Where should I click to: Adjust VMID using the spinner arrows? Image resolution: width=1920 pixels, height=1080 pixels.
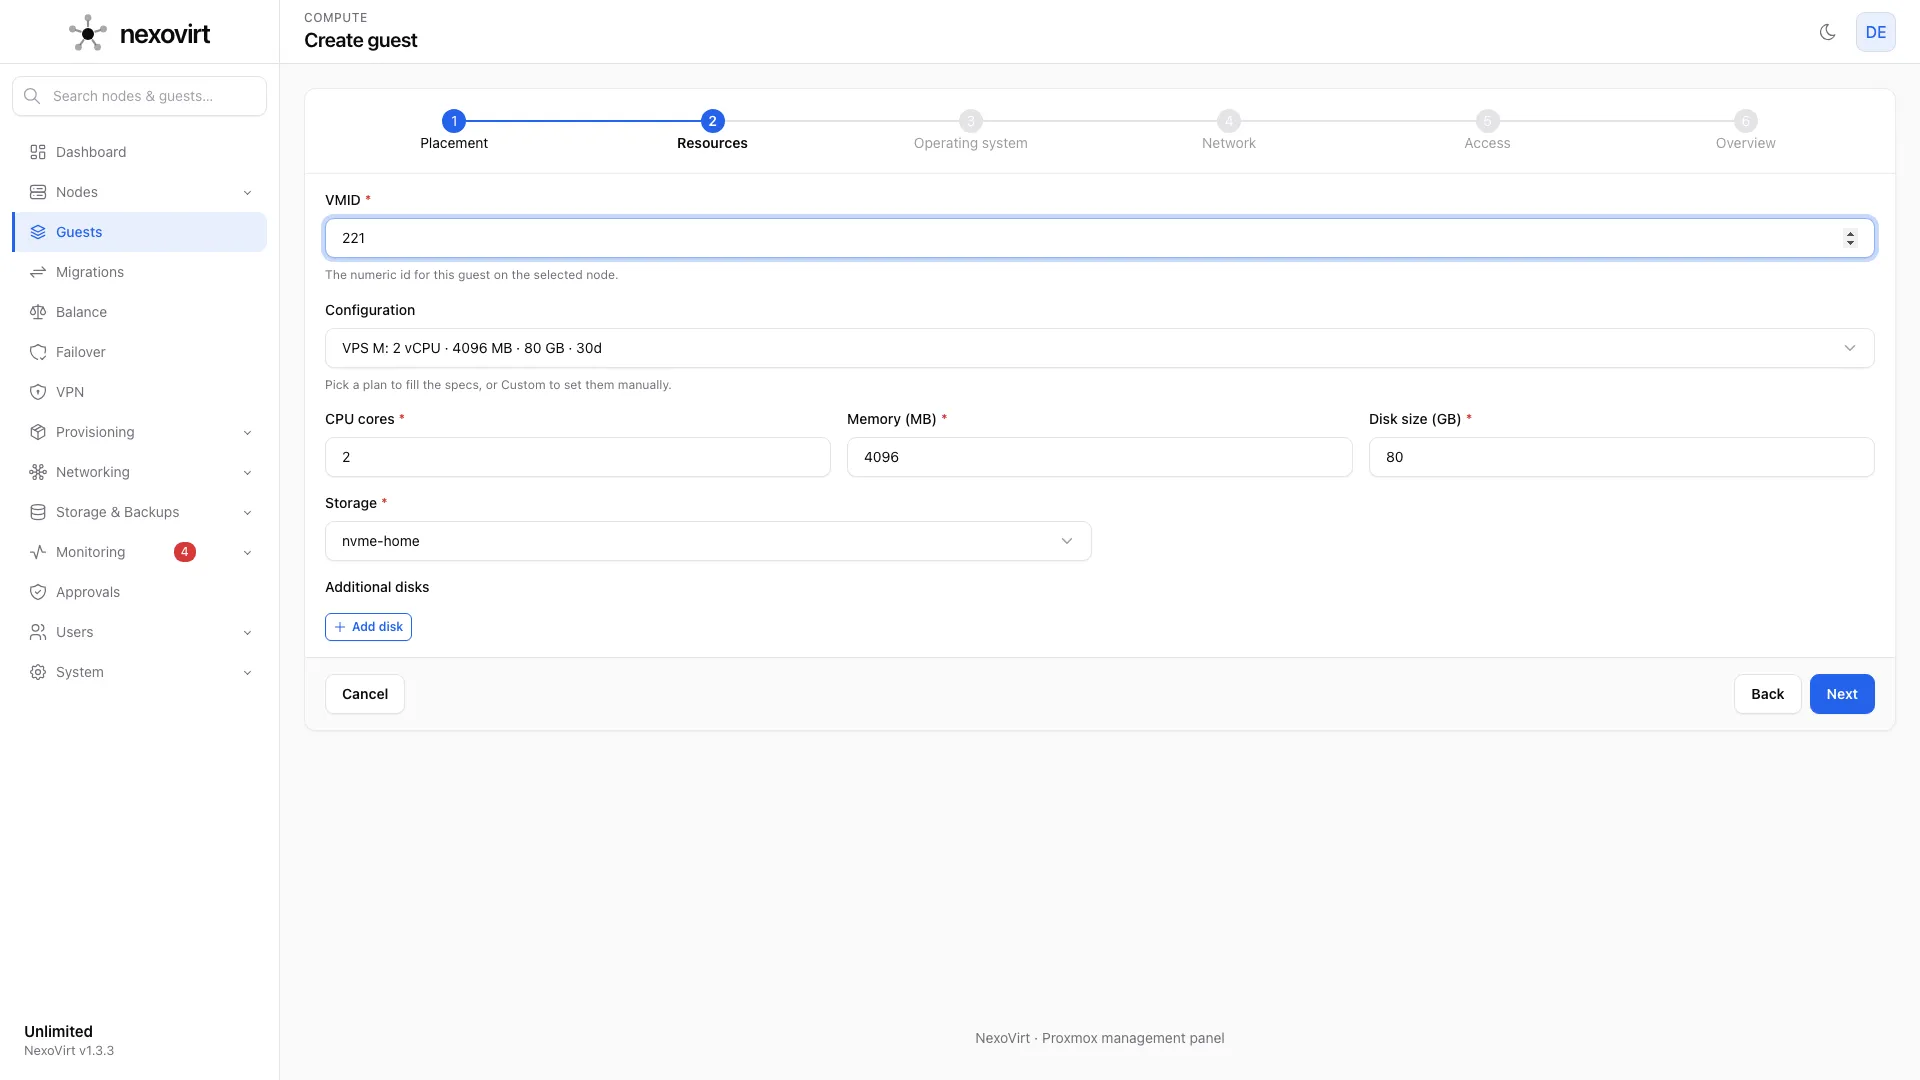(1850, 238)
